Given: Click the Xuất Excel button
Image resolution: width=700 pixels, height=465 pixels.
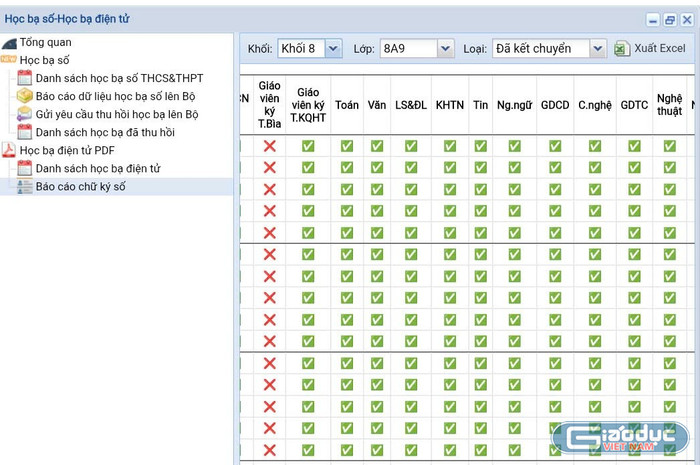Looking at the screenshot, I should pyautogui.click(x=650, y=49).
